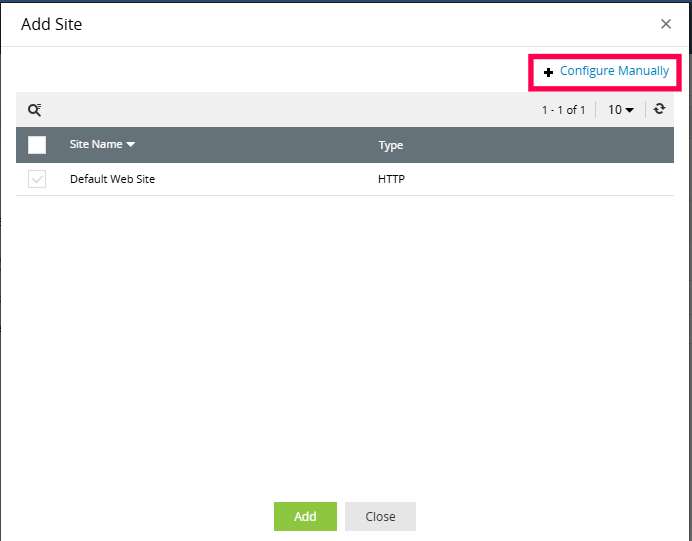Open the rows-per-page 10 dropdown

(x=621, y=109)
